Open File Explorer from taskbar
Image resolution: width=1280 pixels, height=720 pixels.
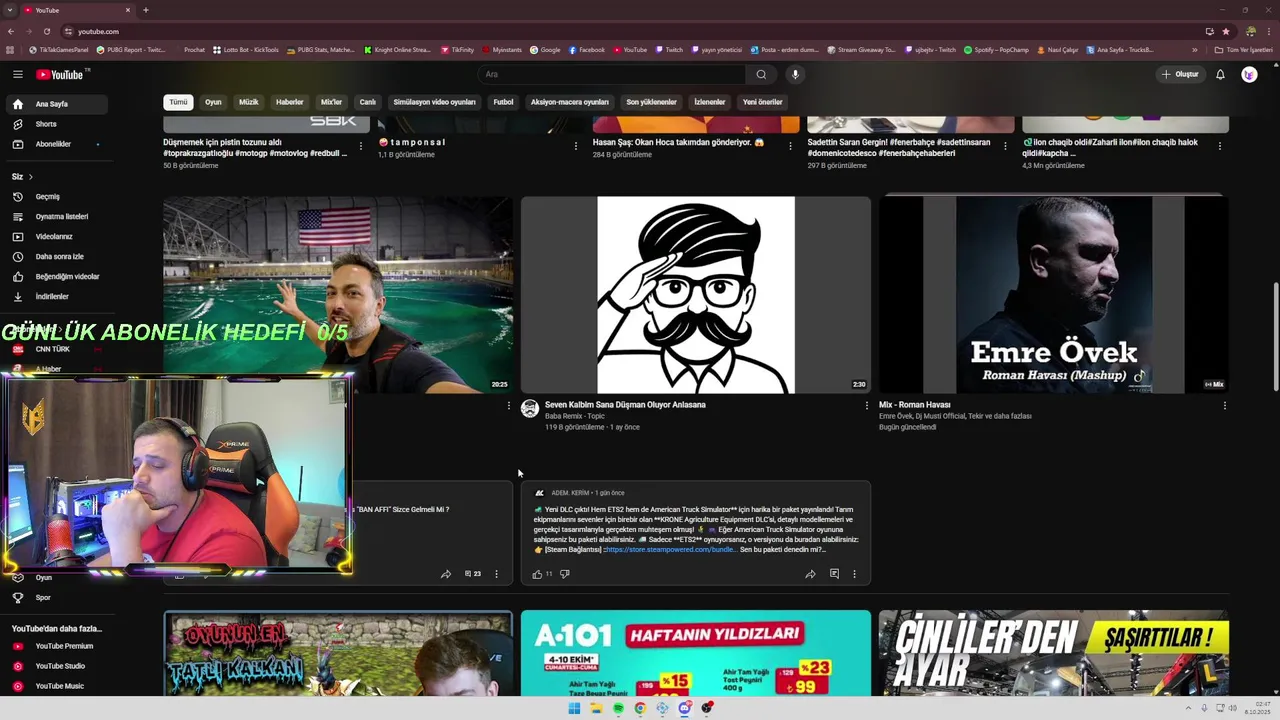tap(596, 708)
